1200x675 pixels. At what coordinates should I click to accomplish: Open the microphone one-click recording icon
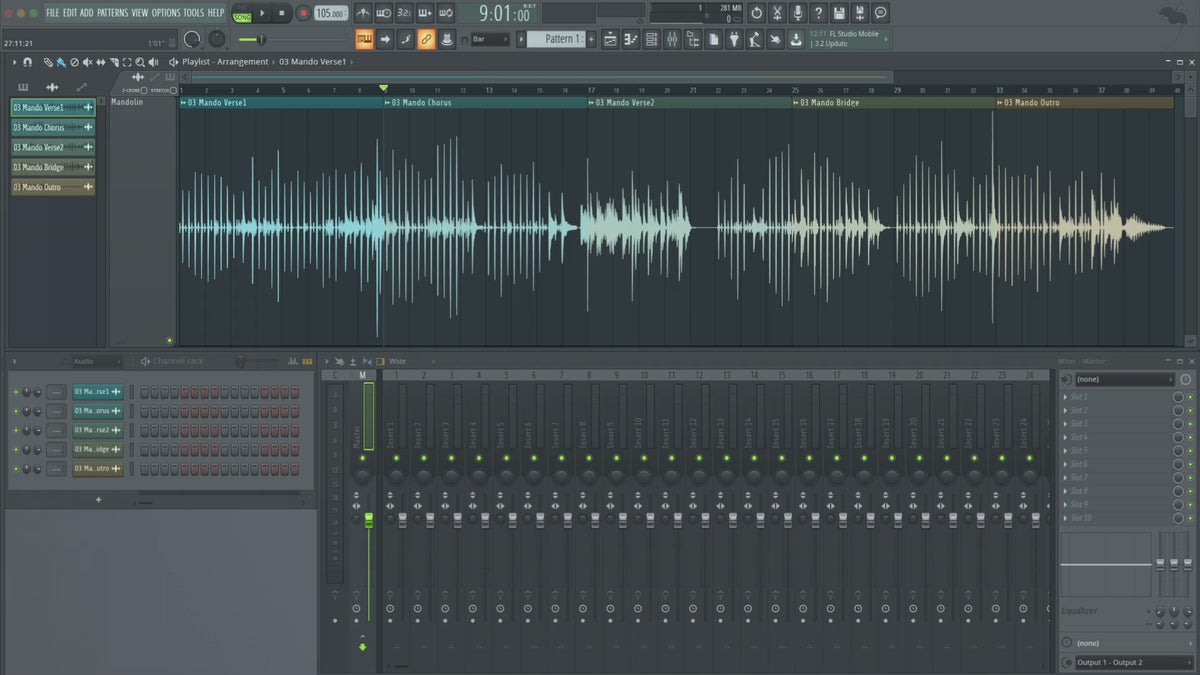[x=798, y=13]
